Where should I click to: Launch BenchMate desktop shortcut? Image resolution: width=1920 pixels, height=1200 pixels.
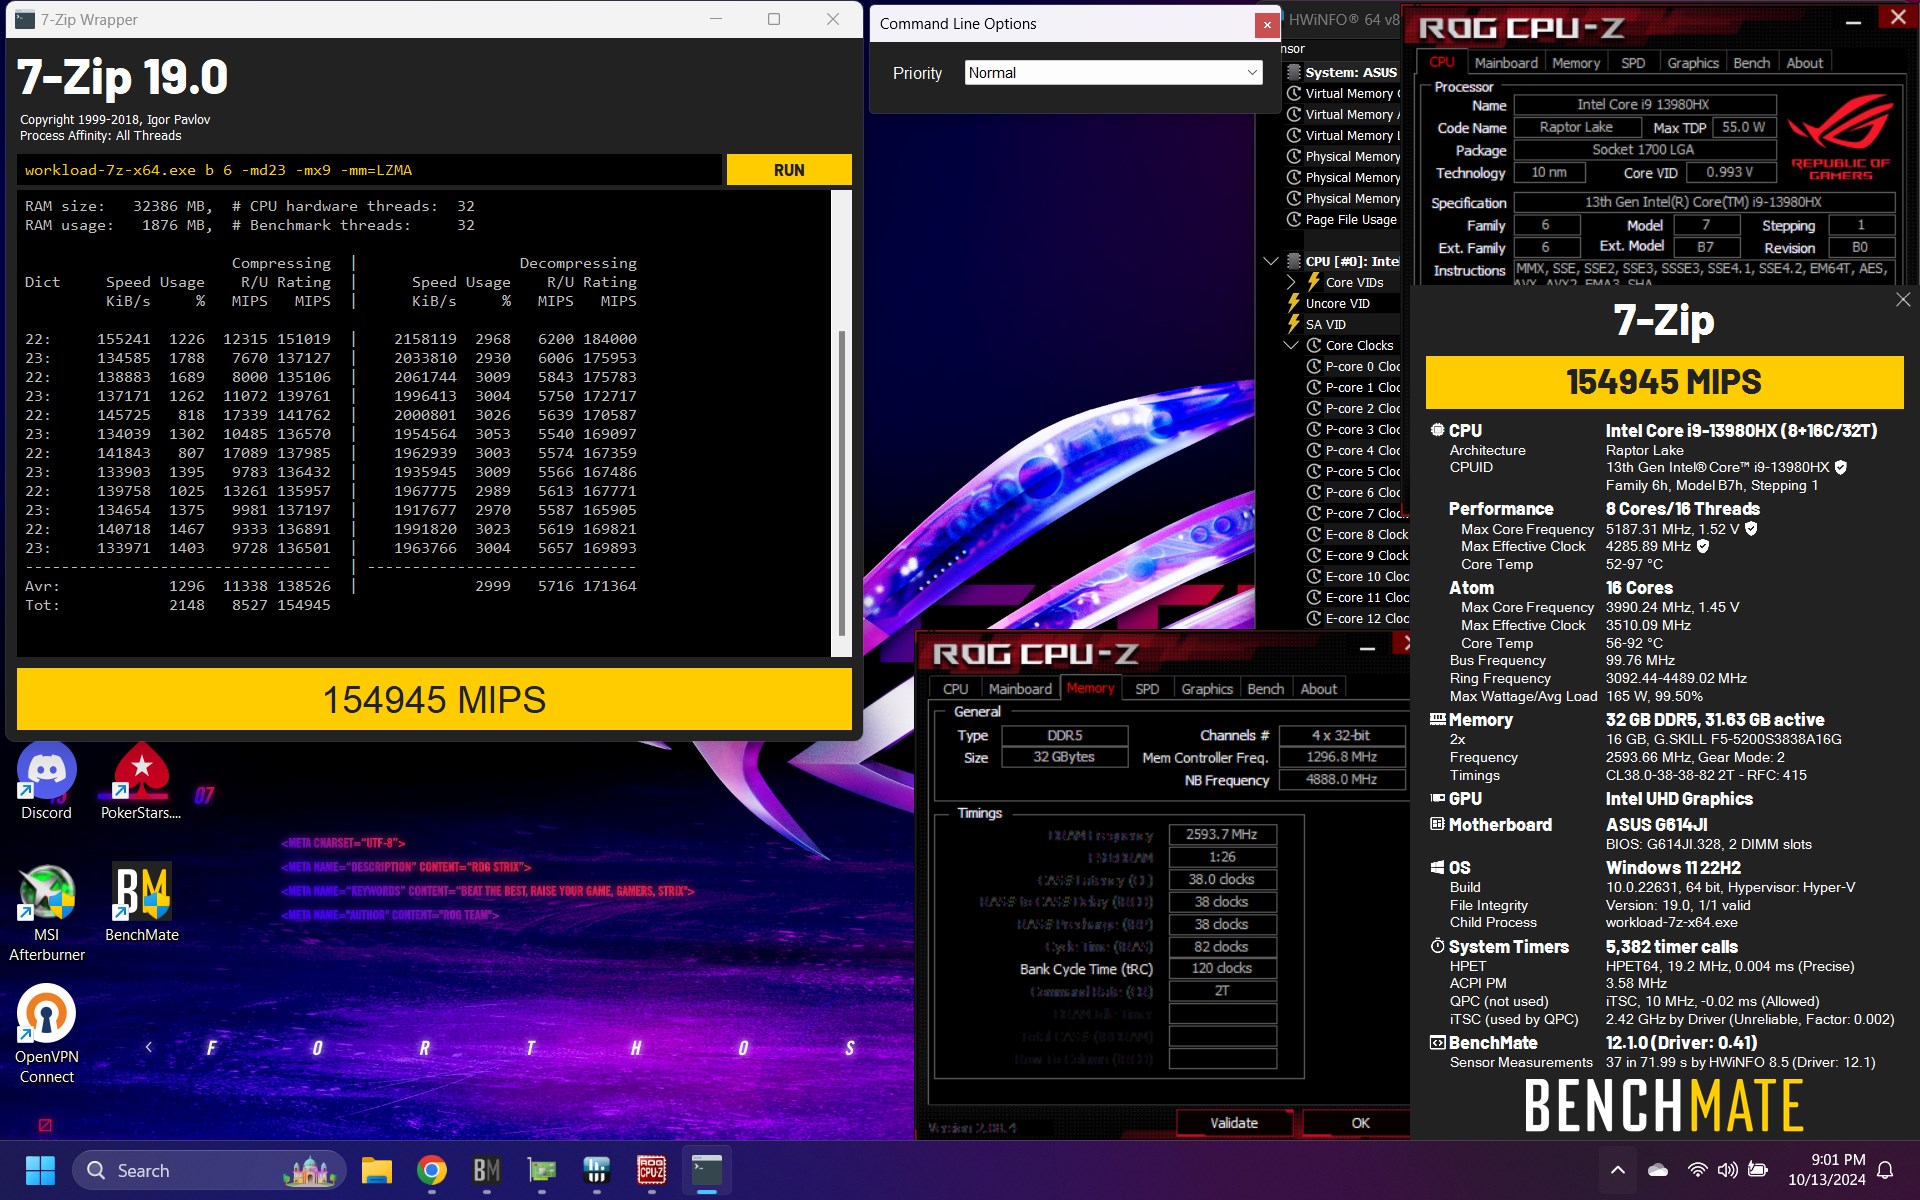click(x=142, y=903)
